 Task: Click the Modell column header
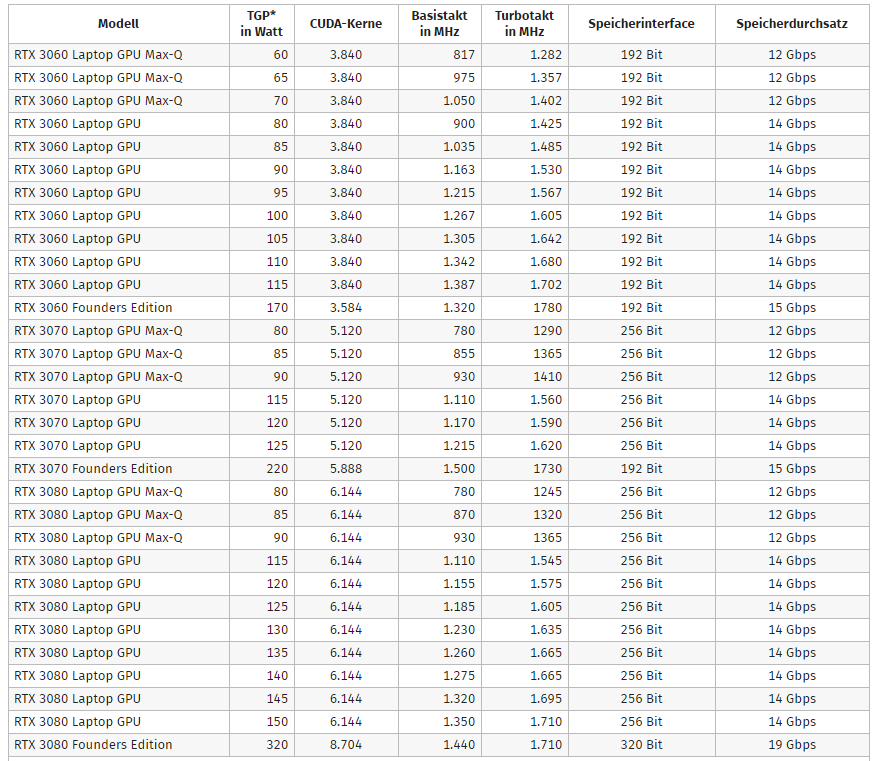pyautogui.click(x=119, y=23)
